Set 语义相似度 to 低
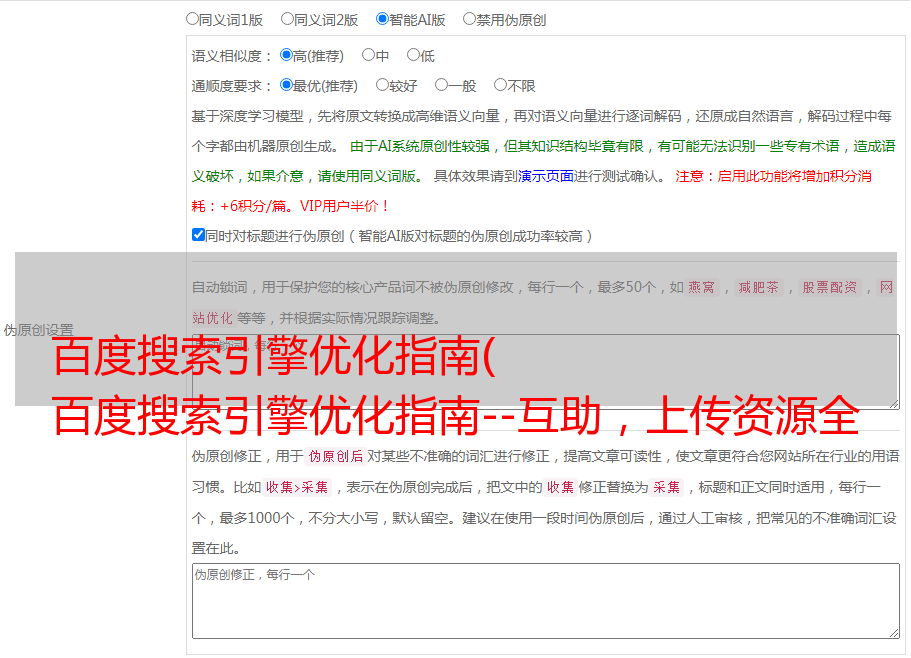 click(x=413, y=55)
